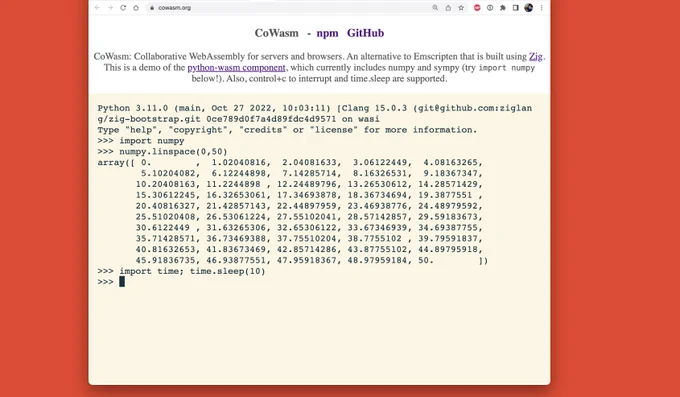The width and height of the screenshot is (680, 397).
Task: Open the Extensions puzzle menu
Action: point(503,8)
